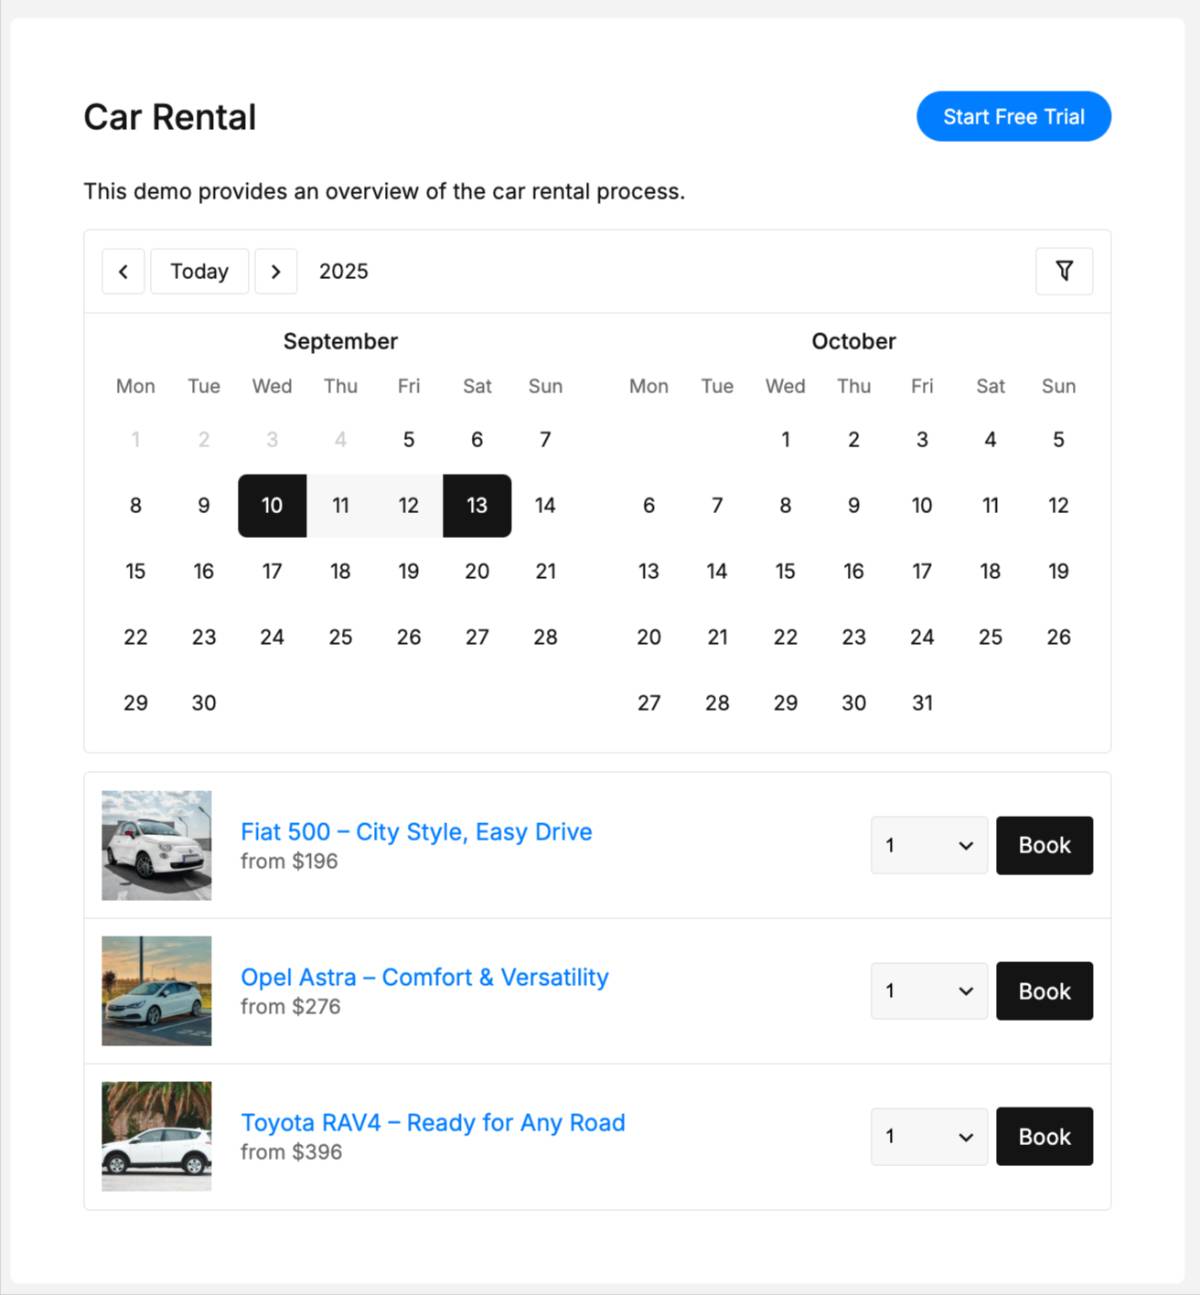Pick October 31 in the calendar
Image resolution: width=1200 pixels, height=1295 pixels.
(922, 703)
